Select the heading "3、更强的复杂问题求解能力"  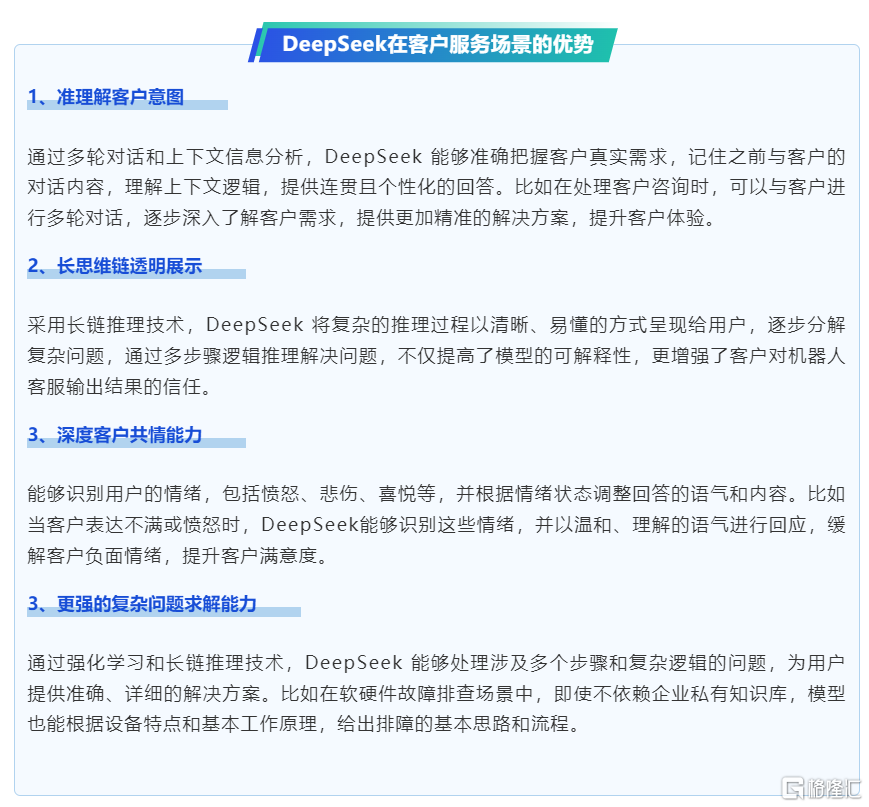point(142,604)
